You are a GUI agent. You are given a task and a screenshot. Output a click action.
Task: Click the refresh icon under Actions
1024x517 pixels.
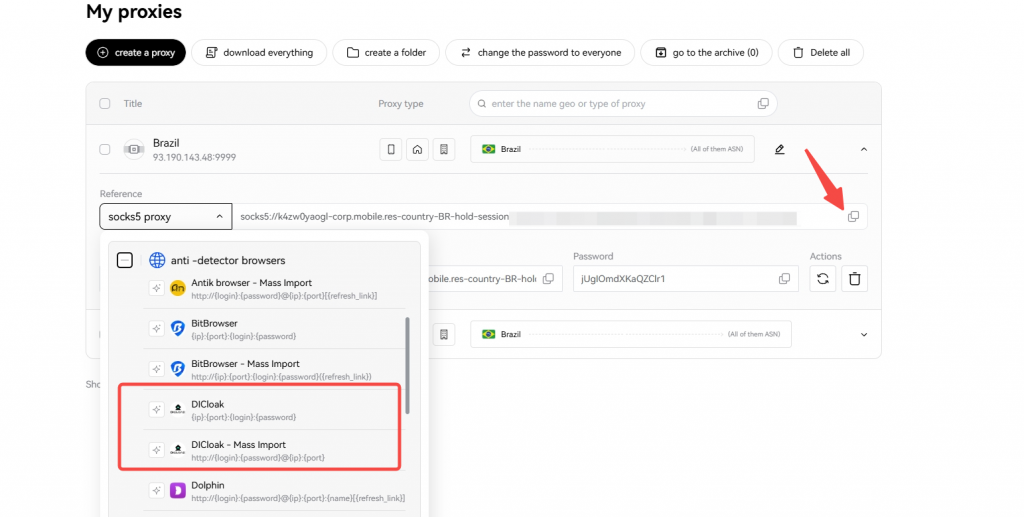click(822, 279)
